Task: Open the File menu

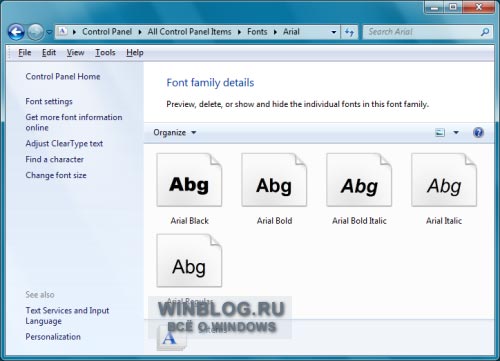Action: [x=25, y=53]
